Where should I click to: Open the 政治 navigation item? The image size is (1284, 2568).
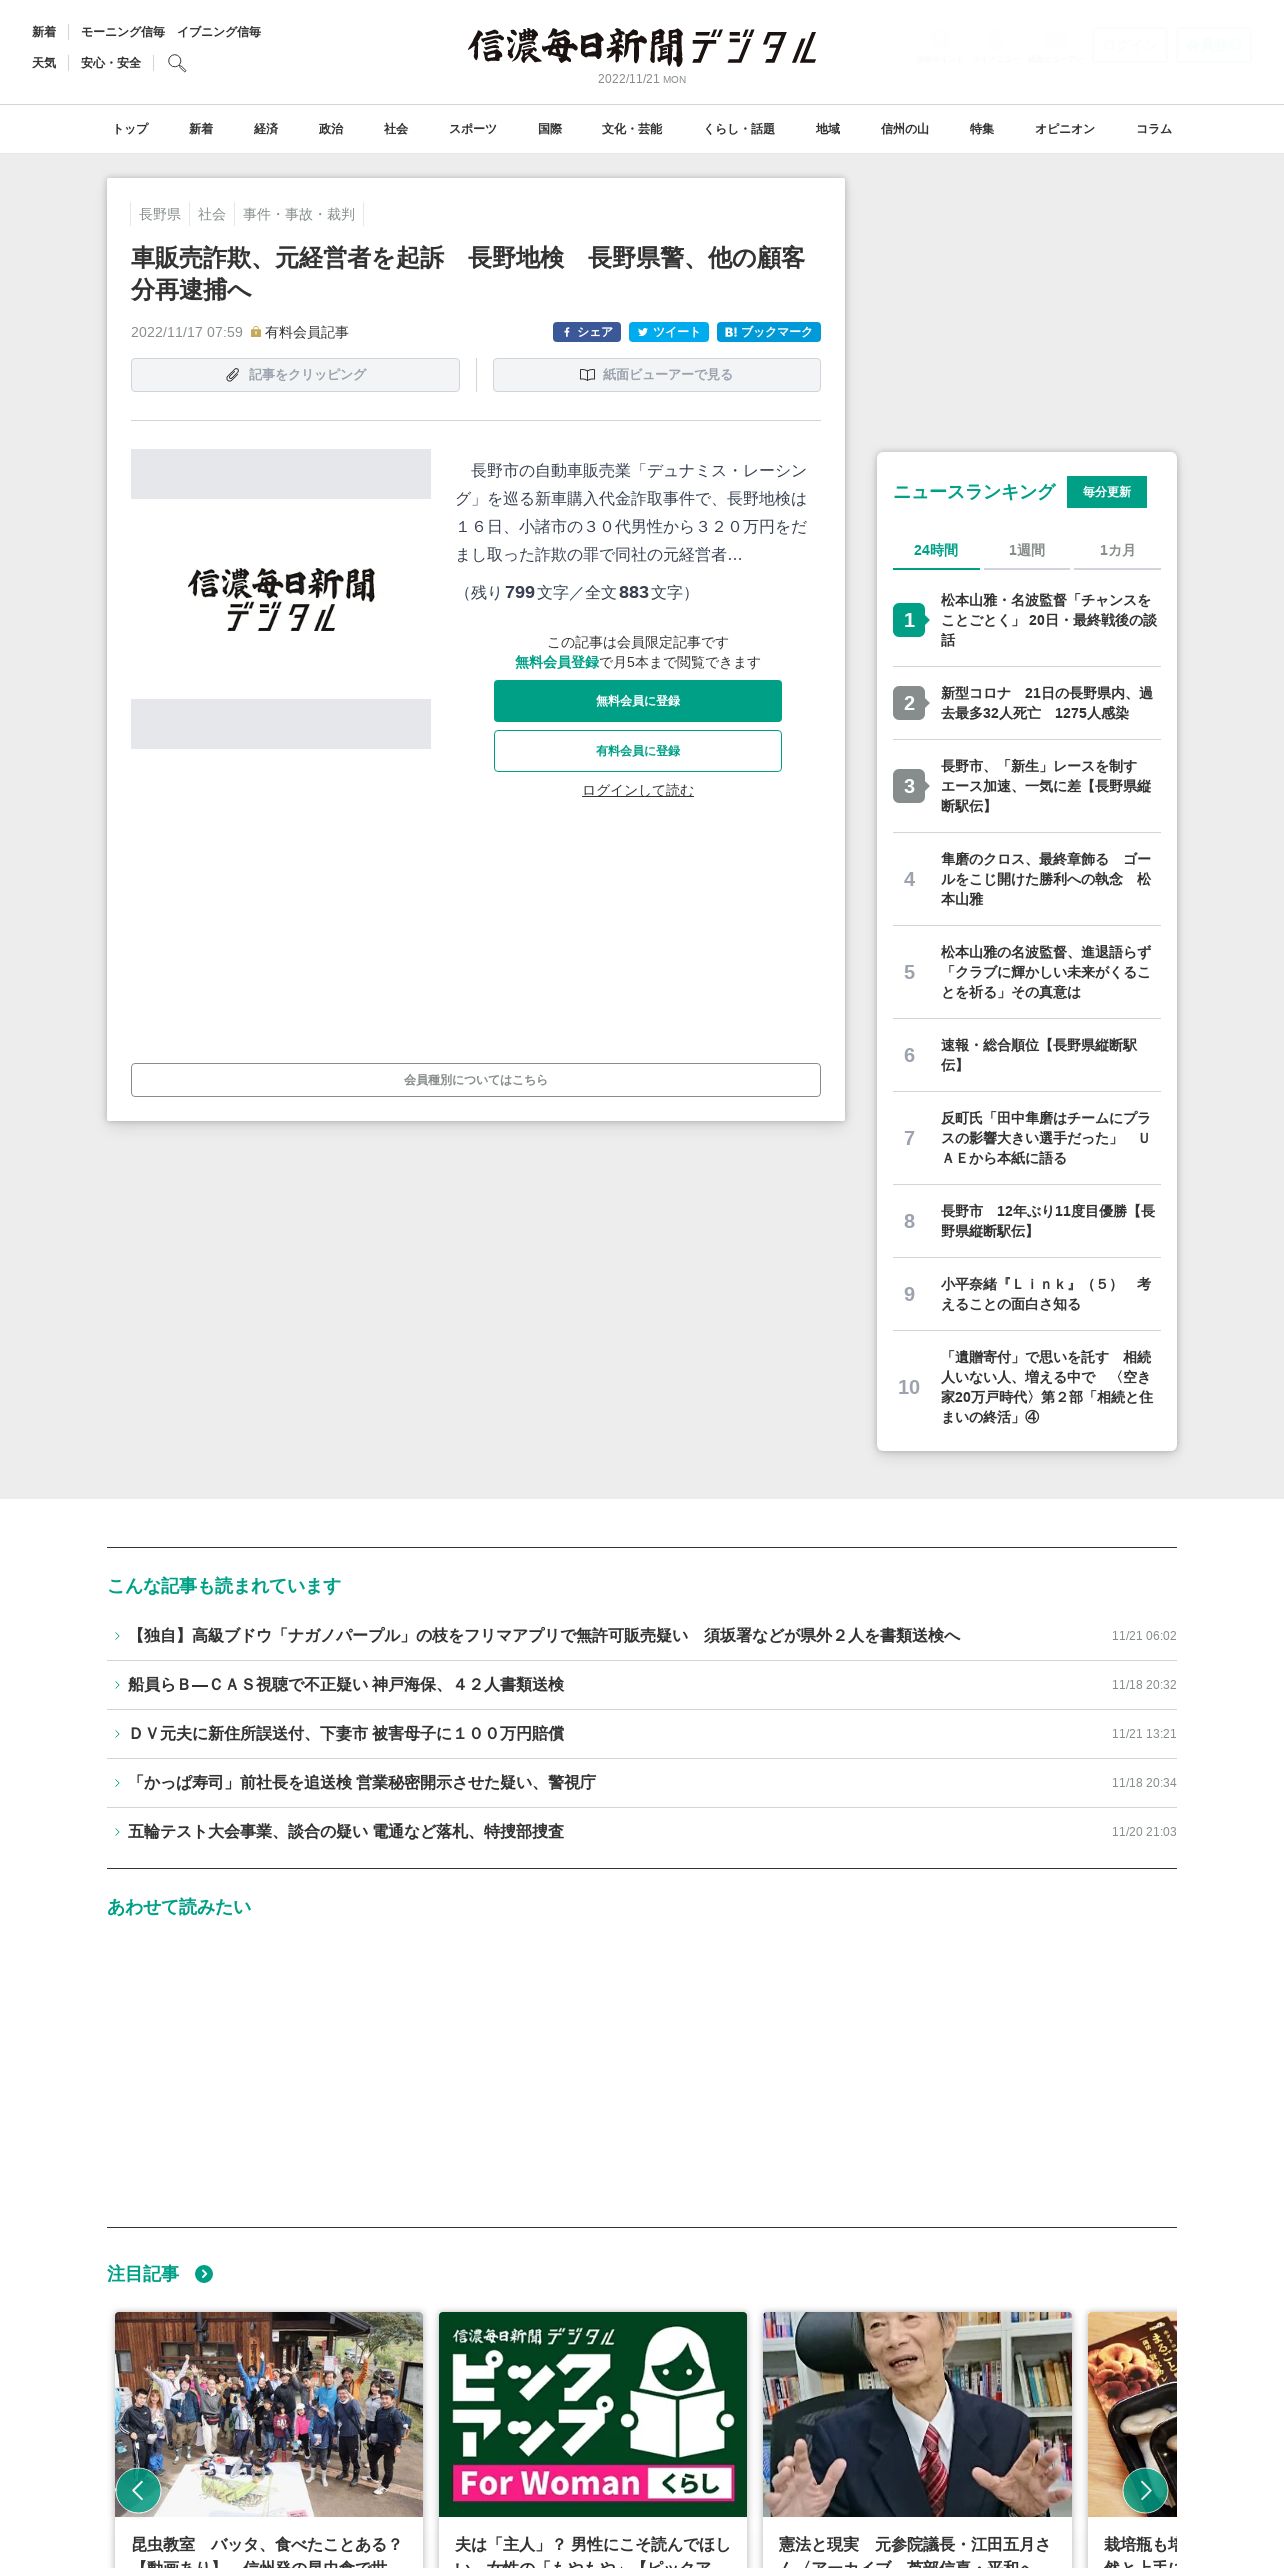click(331, 129)
